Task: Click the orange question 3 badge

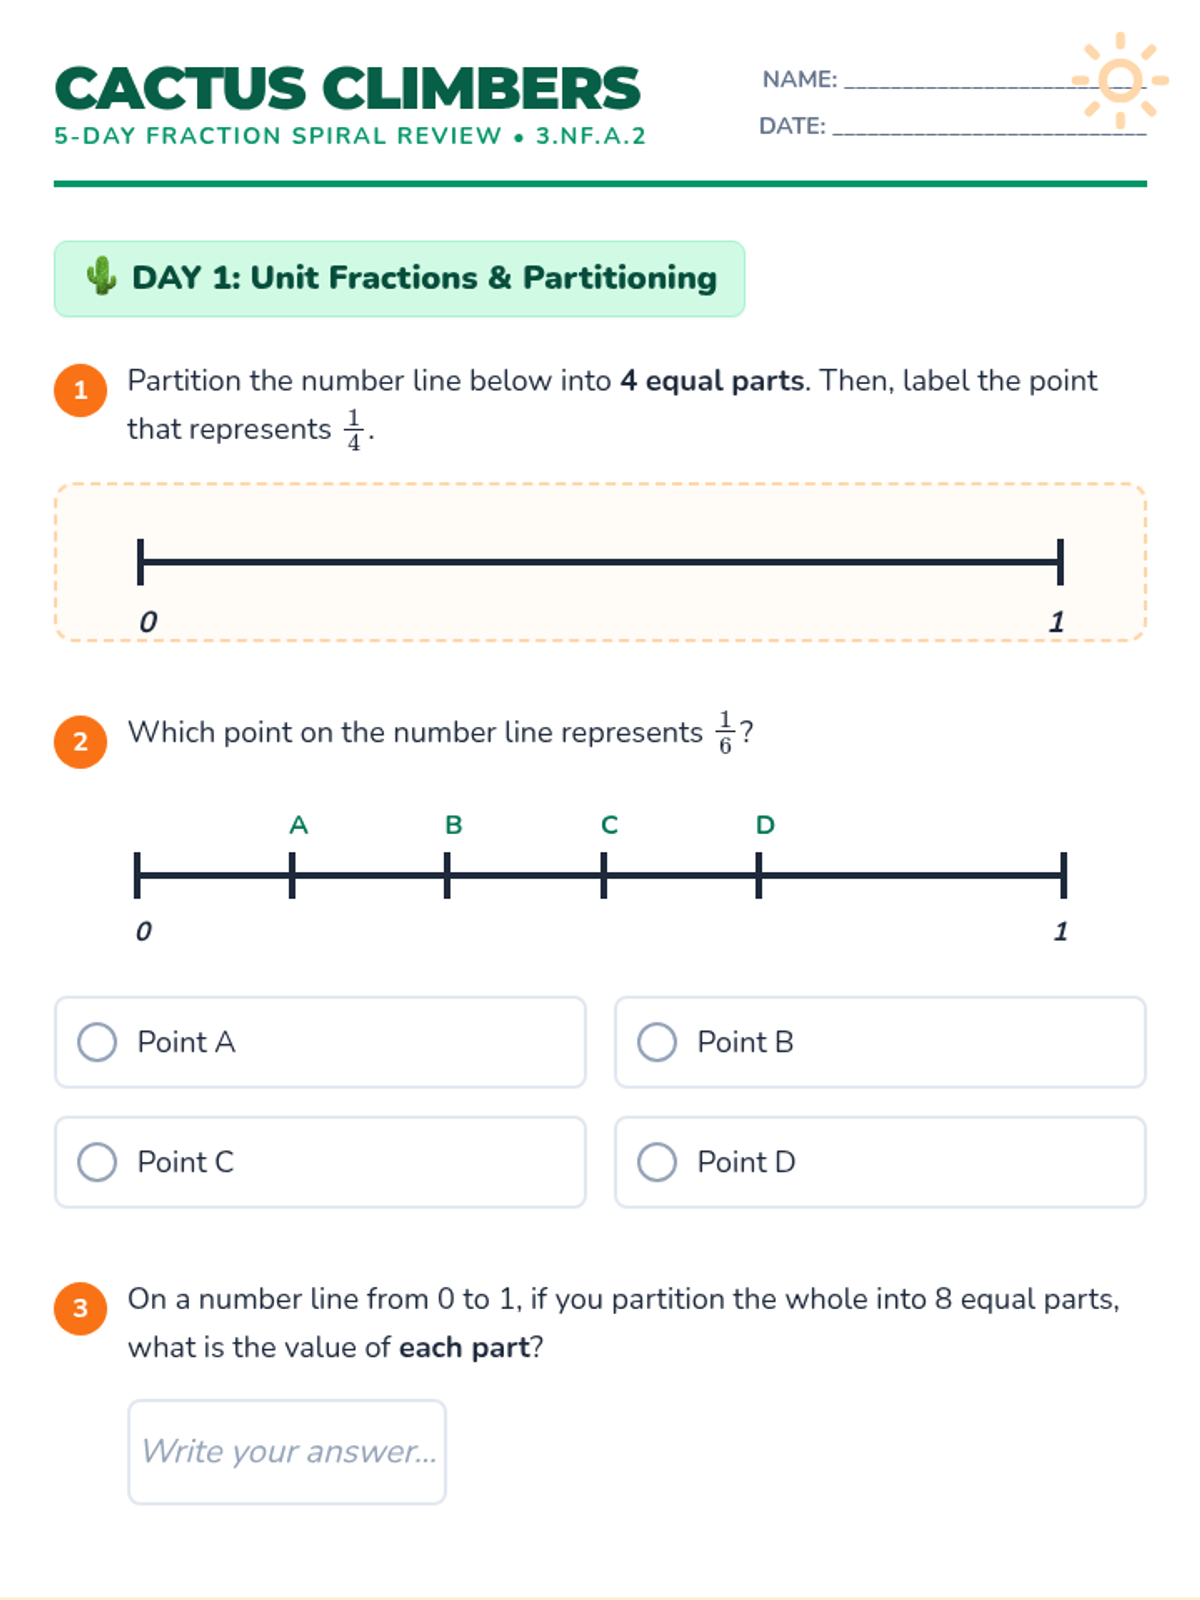Action: click(81, 1308)
